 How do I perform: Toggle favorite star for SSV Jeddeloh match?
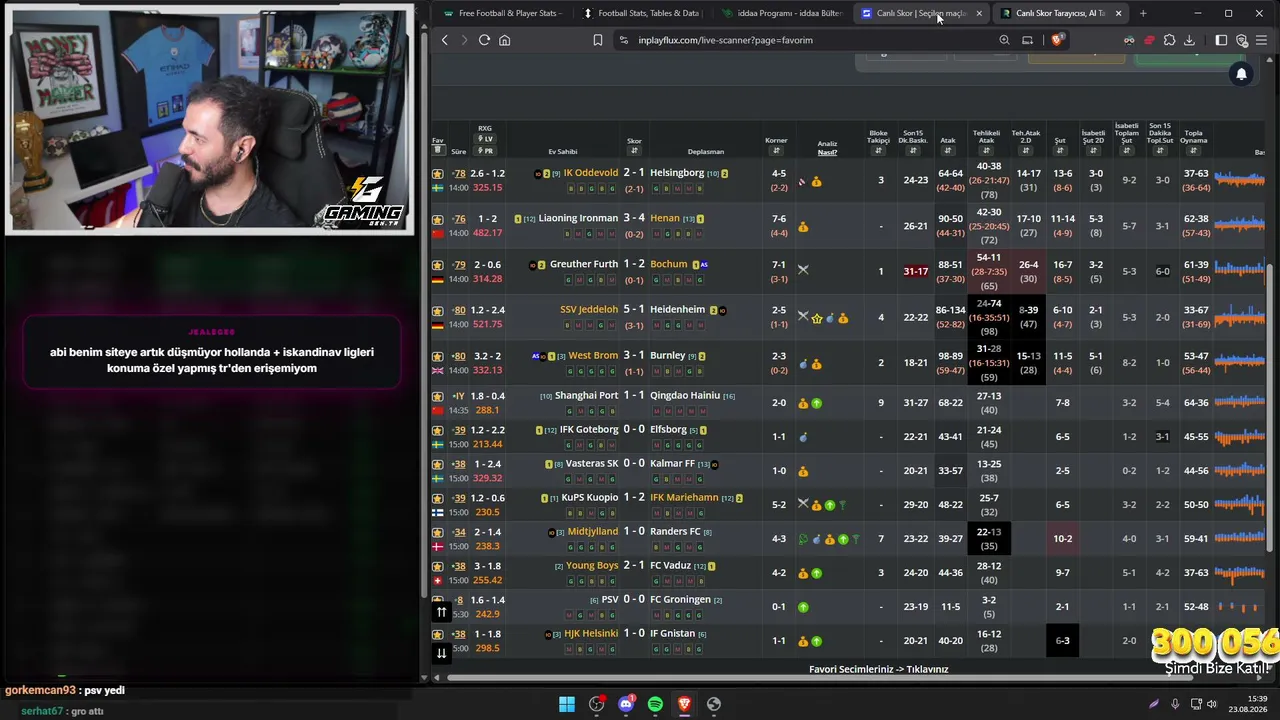[x=437, y=310]
